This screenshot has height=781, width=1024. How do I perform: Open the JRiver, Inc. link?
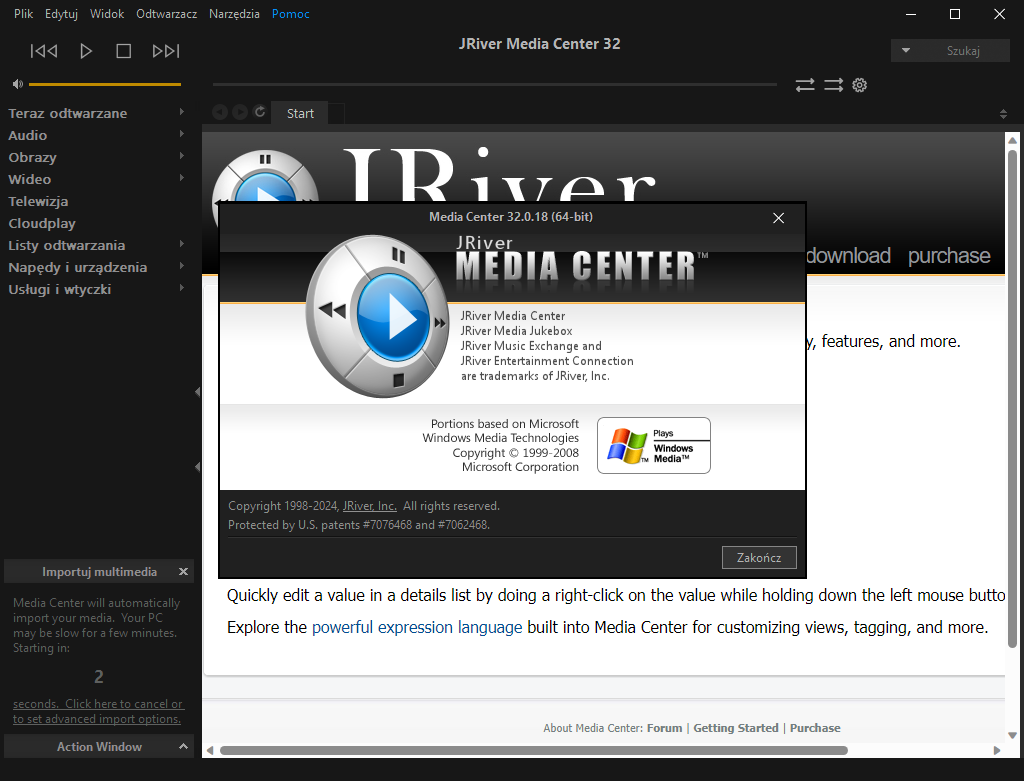point(370,506)
